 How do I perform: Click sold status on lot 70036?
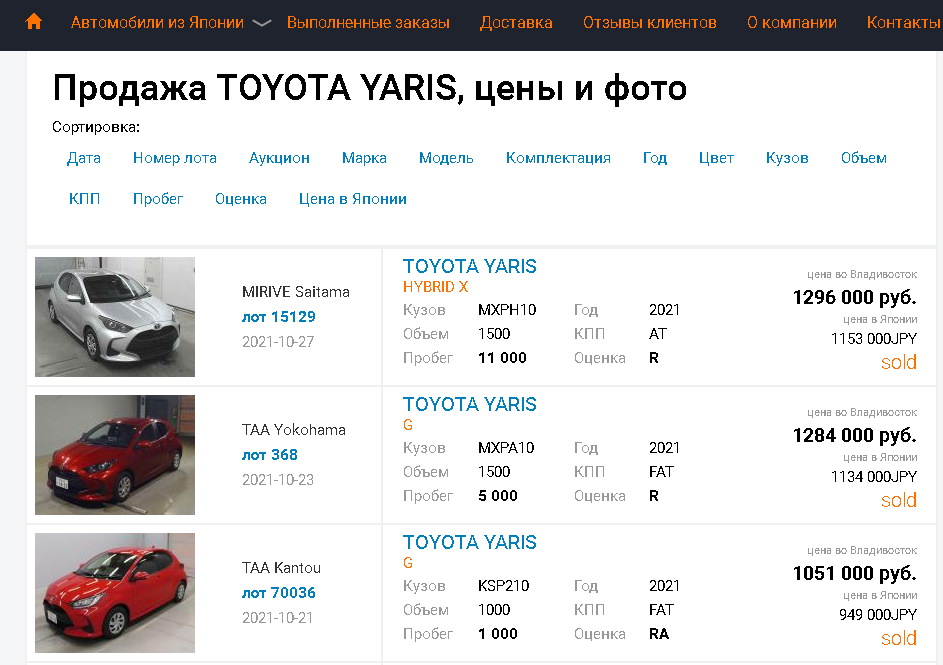pyautogui.click(x=898, y=638)
